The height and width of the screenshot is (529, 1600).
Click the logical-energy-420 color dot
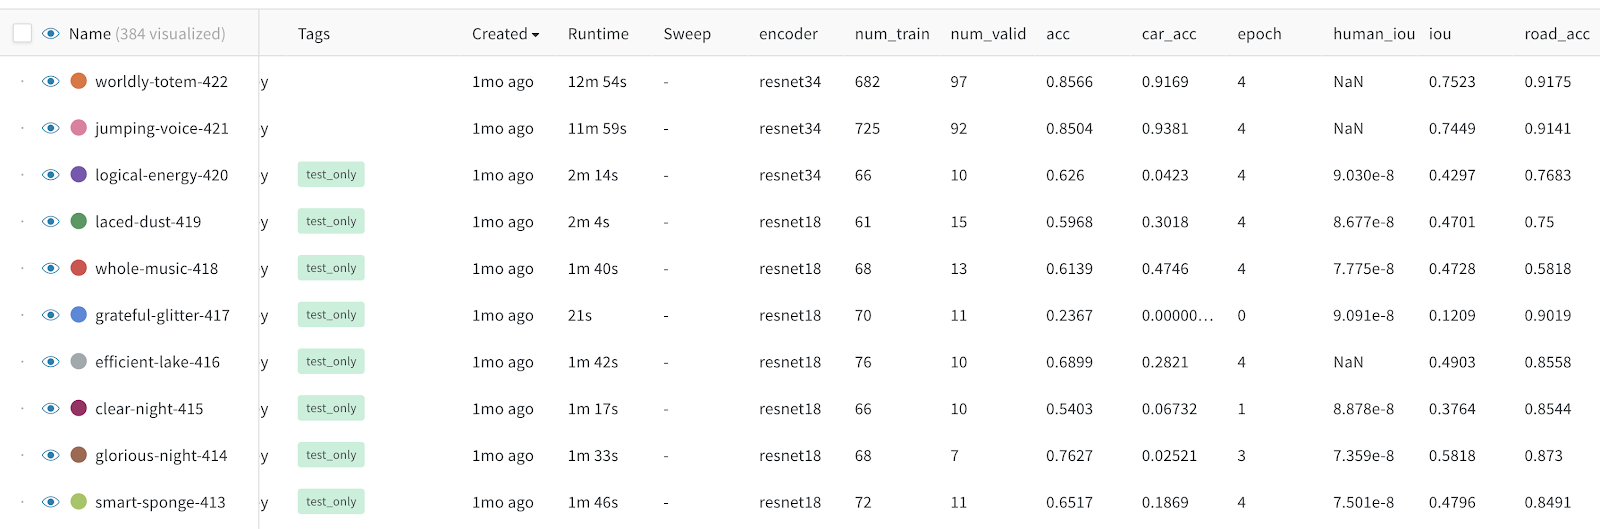[x=79, y=175]
